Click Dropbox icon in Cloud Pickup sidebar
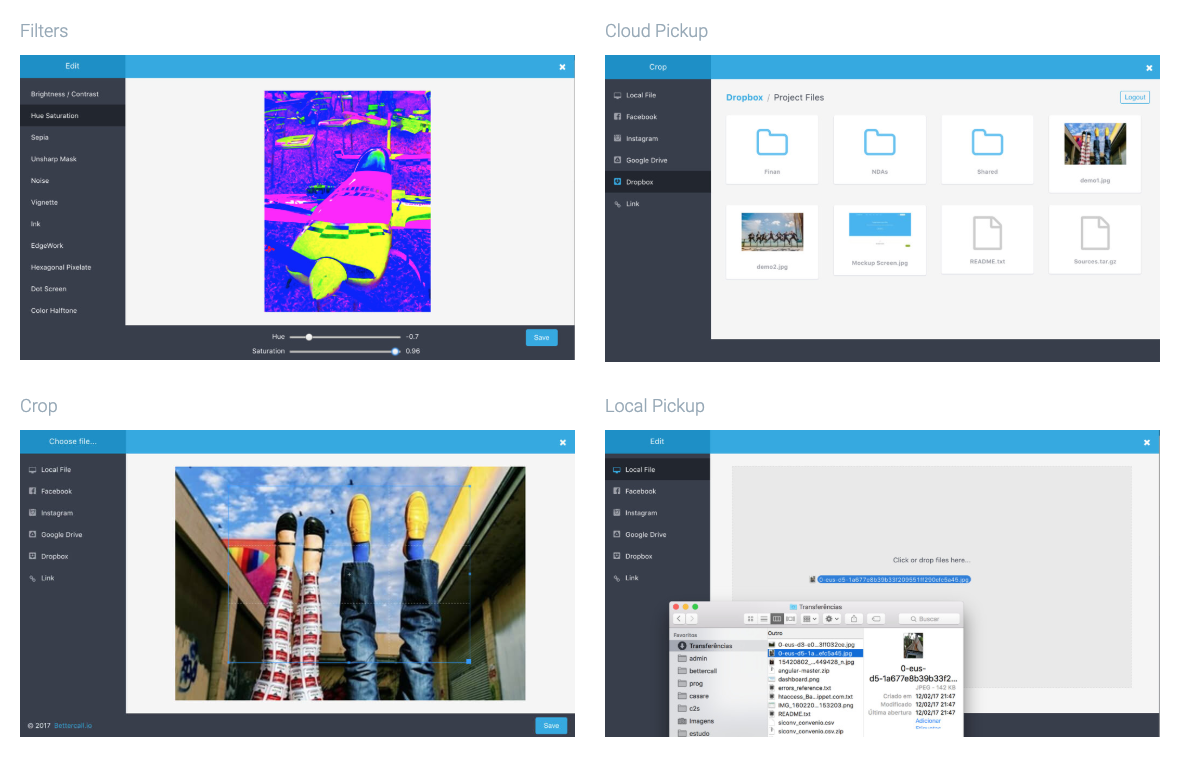The image size is (1185, 770). (x=617, y=182)
